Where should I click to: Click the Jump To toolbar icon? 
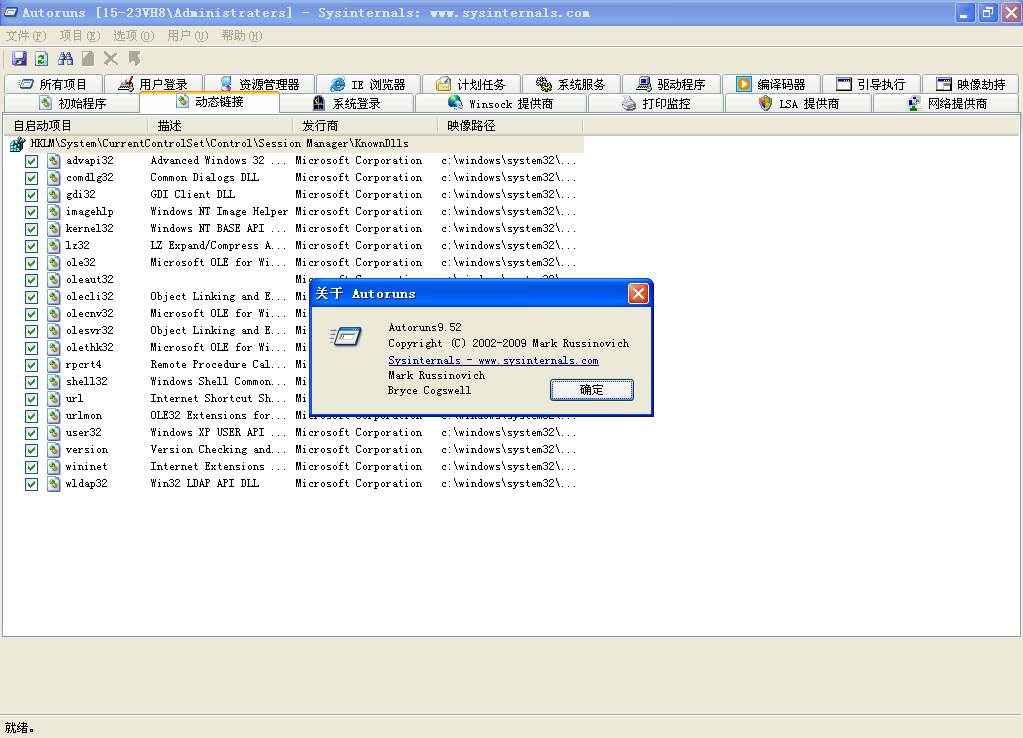click(x=134, y=59)
